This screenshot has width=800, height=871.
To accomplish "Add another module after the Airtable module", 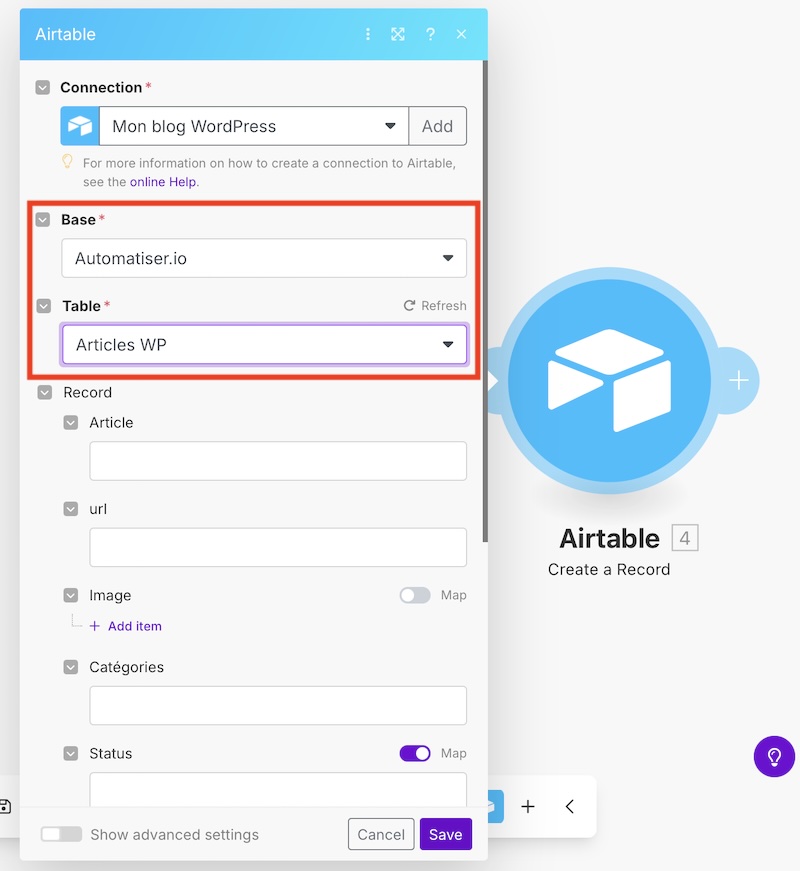I will click(738, 381).
